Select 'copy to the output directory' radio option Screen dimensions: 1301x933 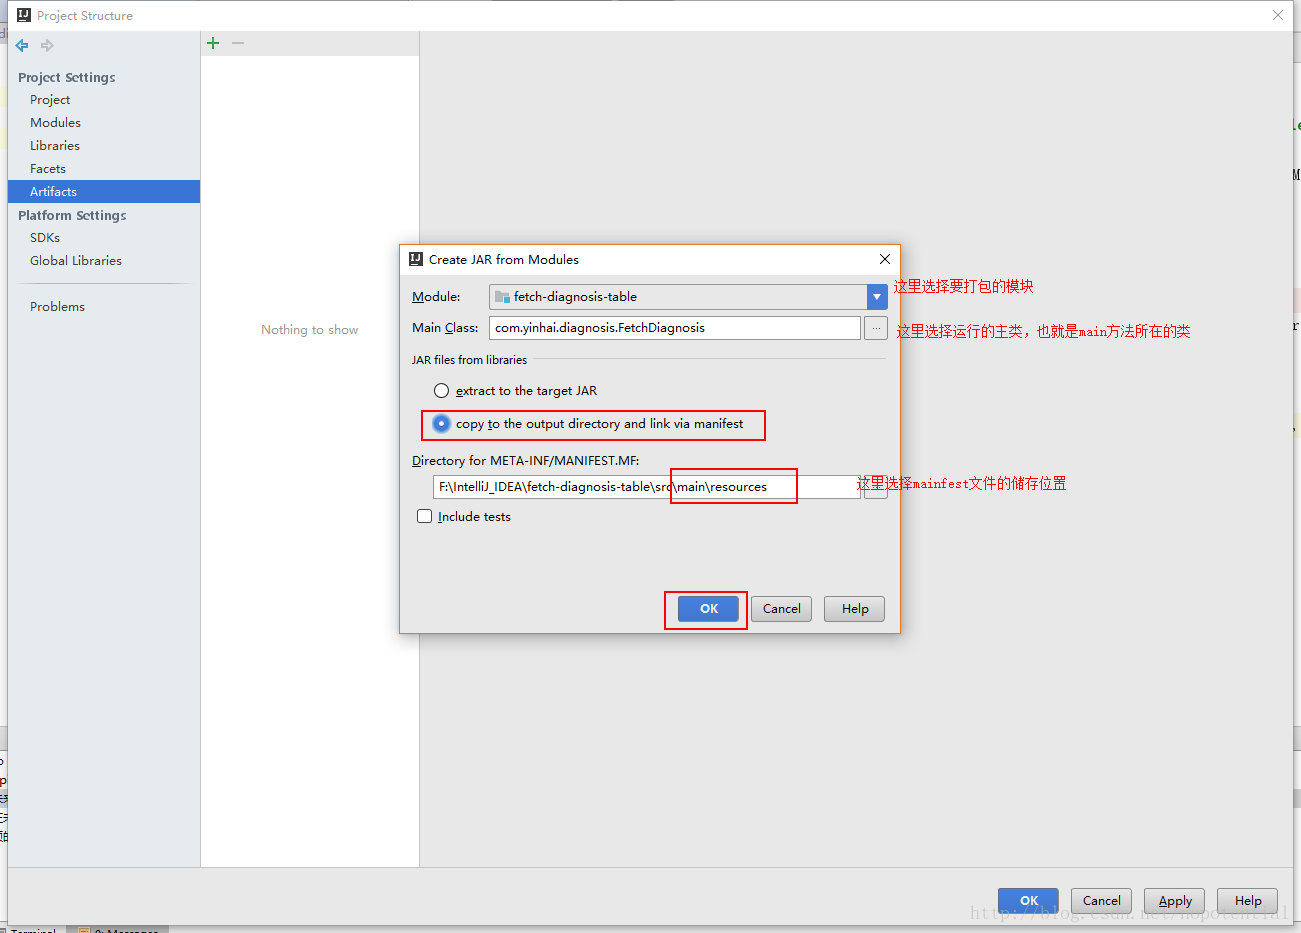tap(441, 424)
